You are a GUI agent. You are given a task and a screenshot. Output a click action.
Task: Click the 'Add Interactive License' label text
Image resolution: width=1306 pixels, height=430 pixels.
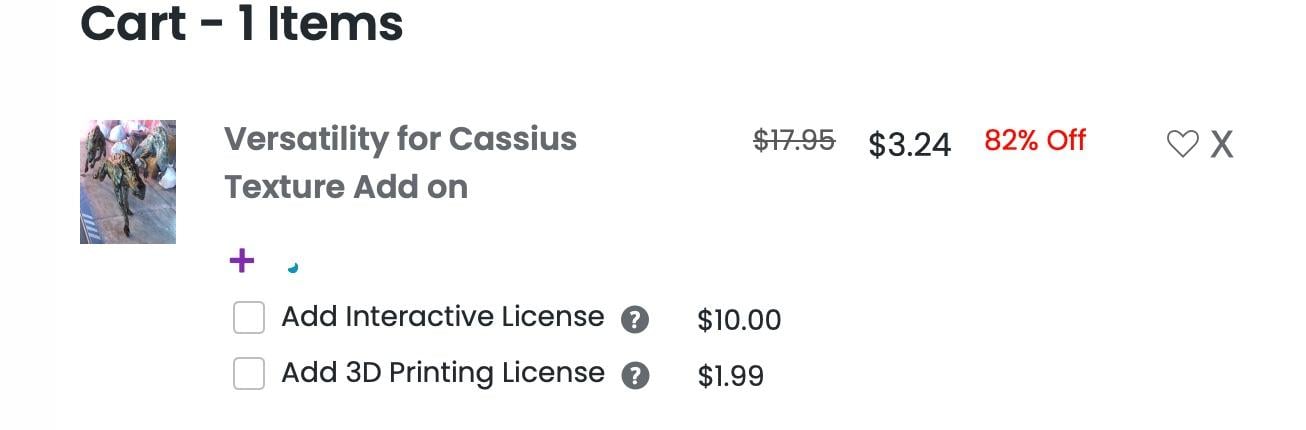click(442, 318)
